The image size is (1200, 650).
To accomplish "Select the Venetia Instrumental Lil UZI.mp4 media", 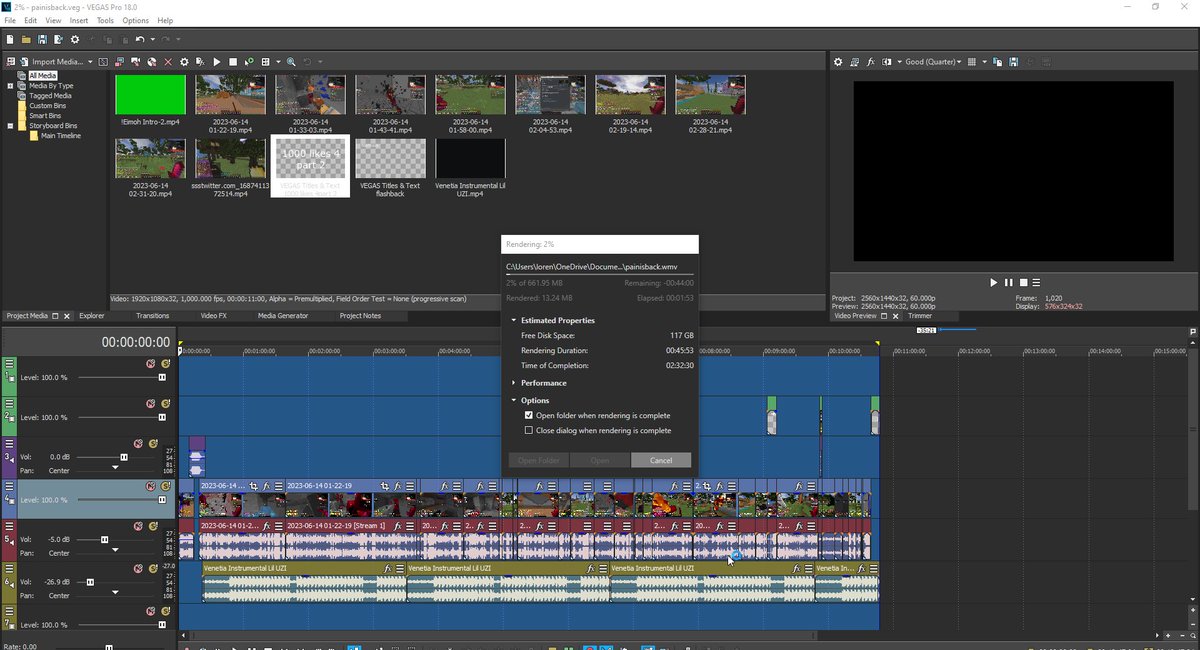I will point(470,158).
